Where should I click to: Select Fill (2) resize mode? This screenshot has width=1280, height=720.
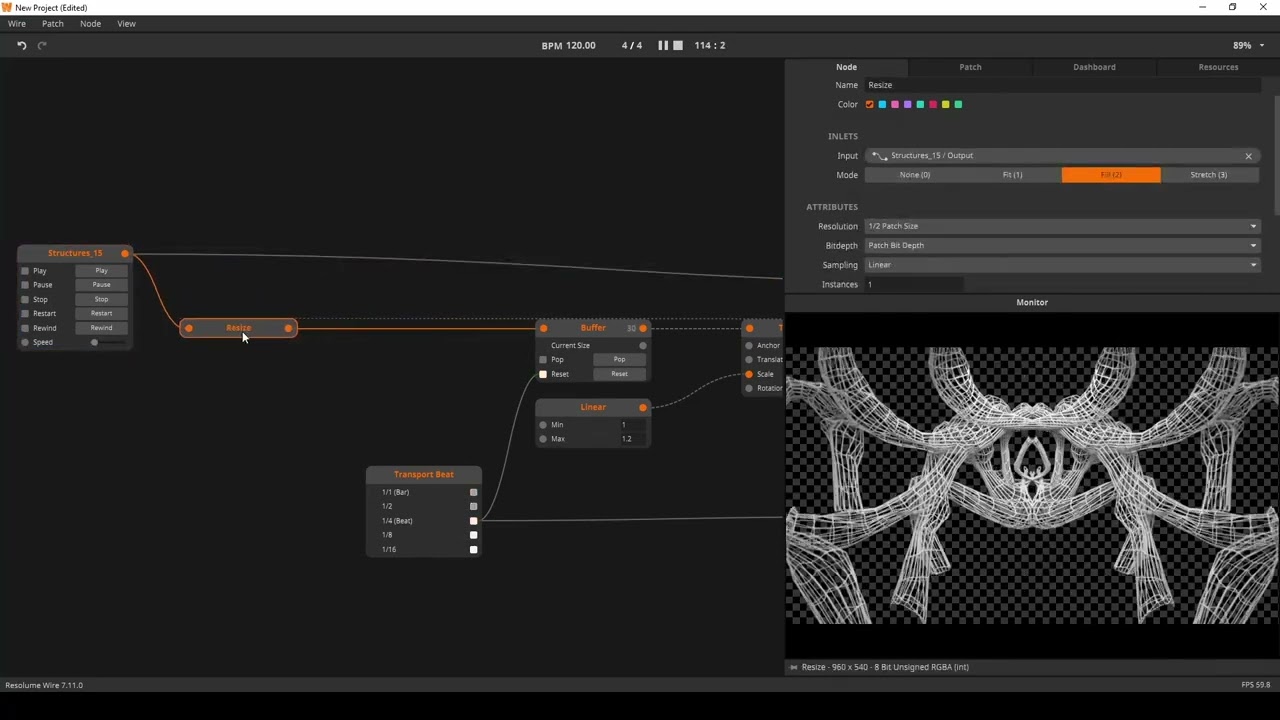[x=1111, y=175]
